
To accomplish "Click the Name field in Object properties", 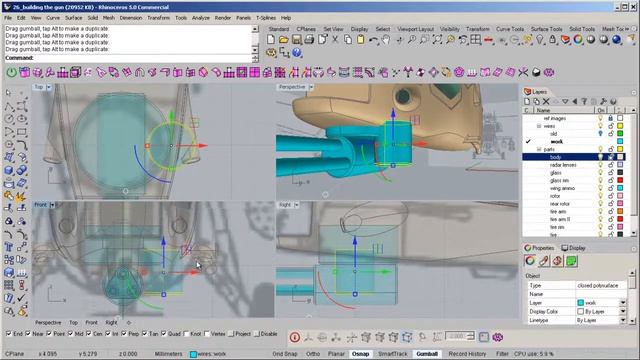I will click(601, 294).
